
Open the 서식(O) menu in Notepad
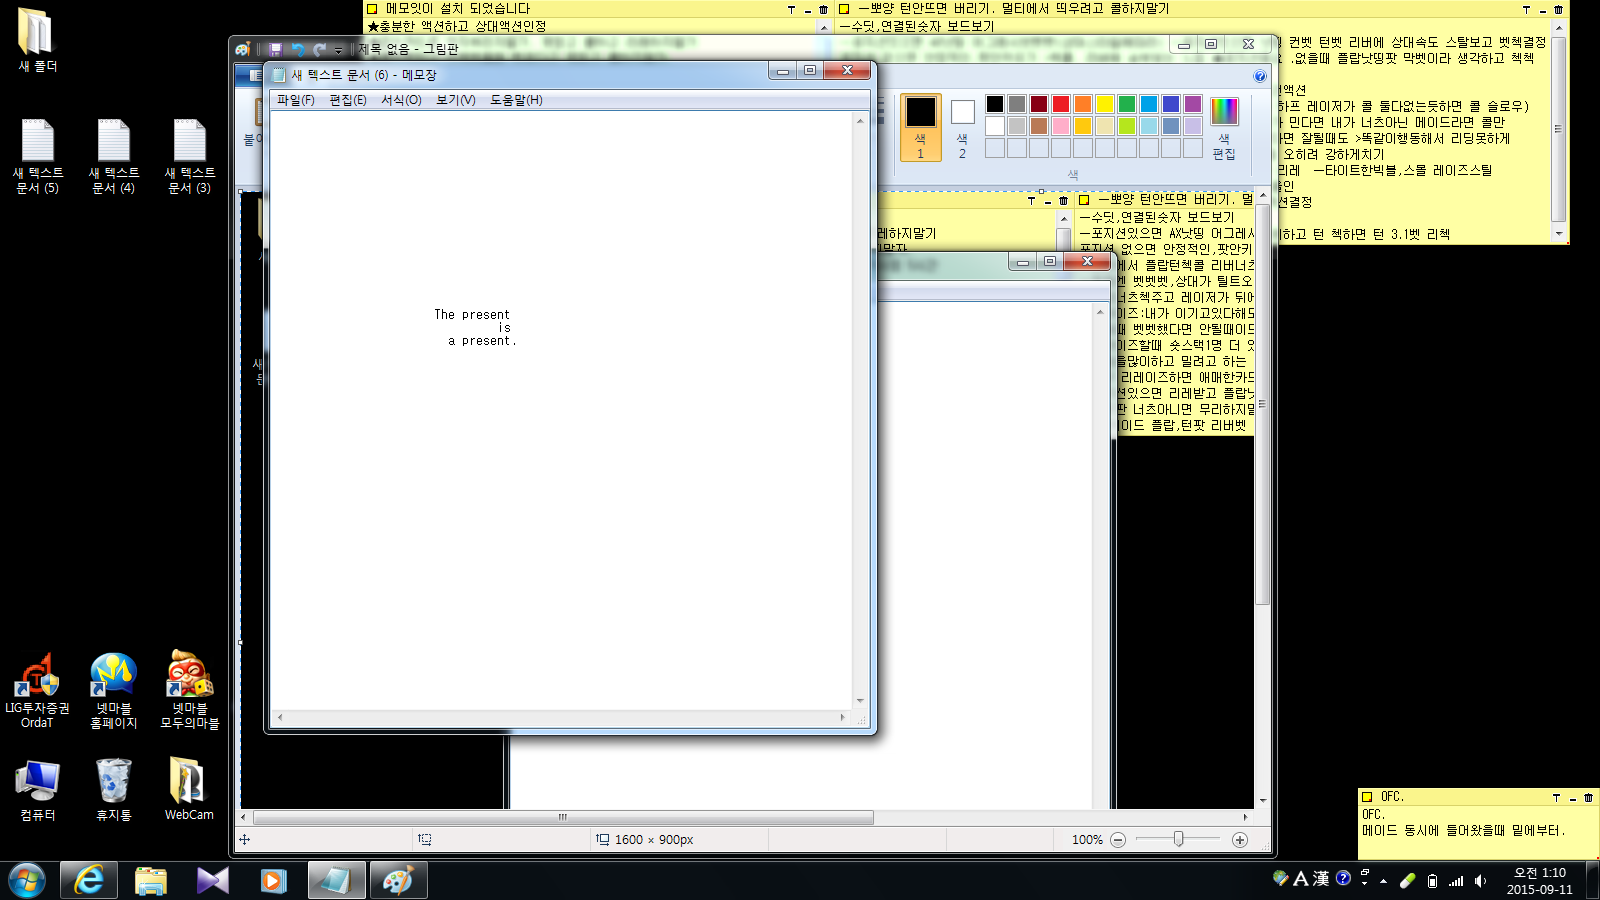point(401,100)
